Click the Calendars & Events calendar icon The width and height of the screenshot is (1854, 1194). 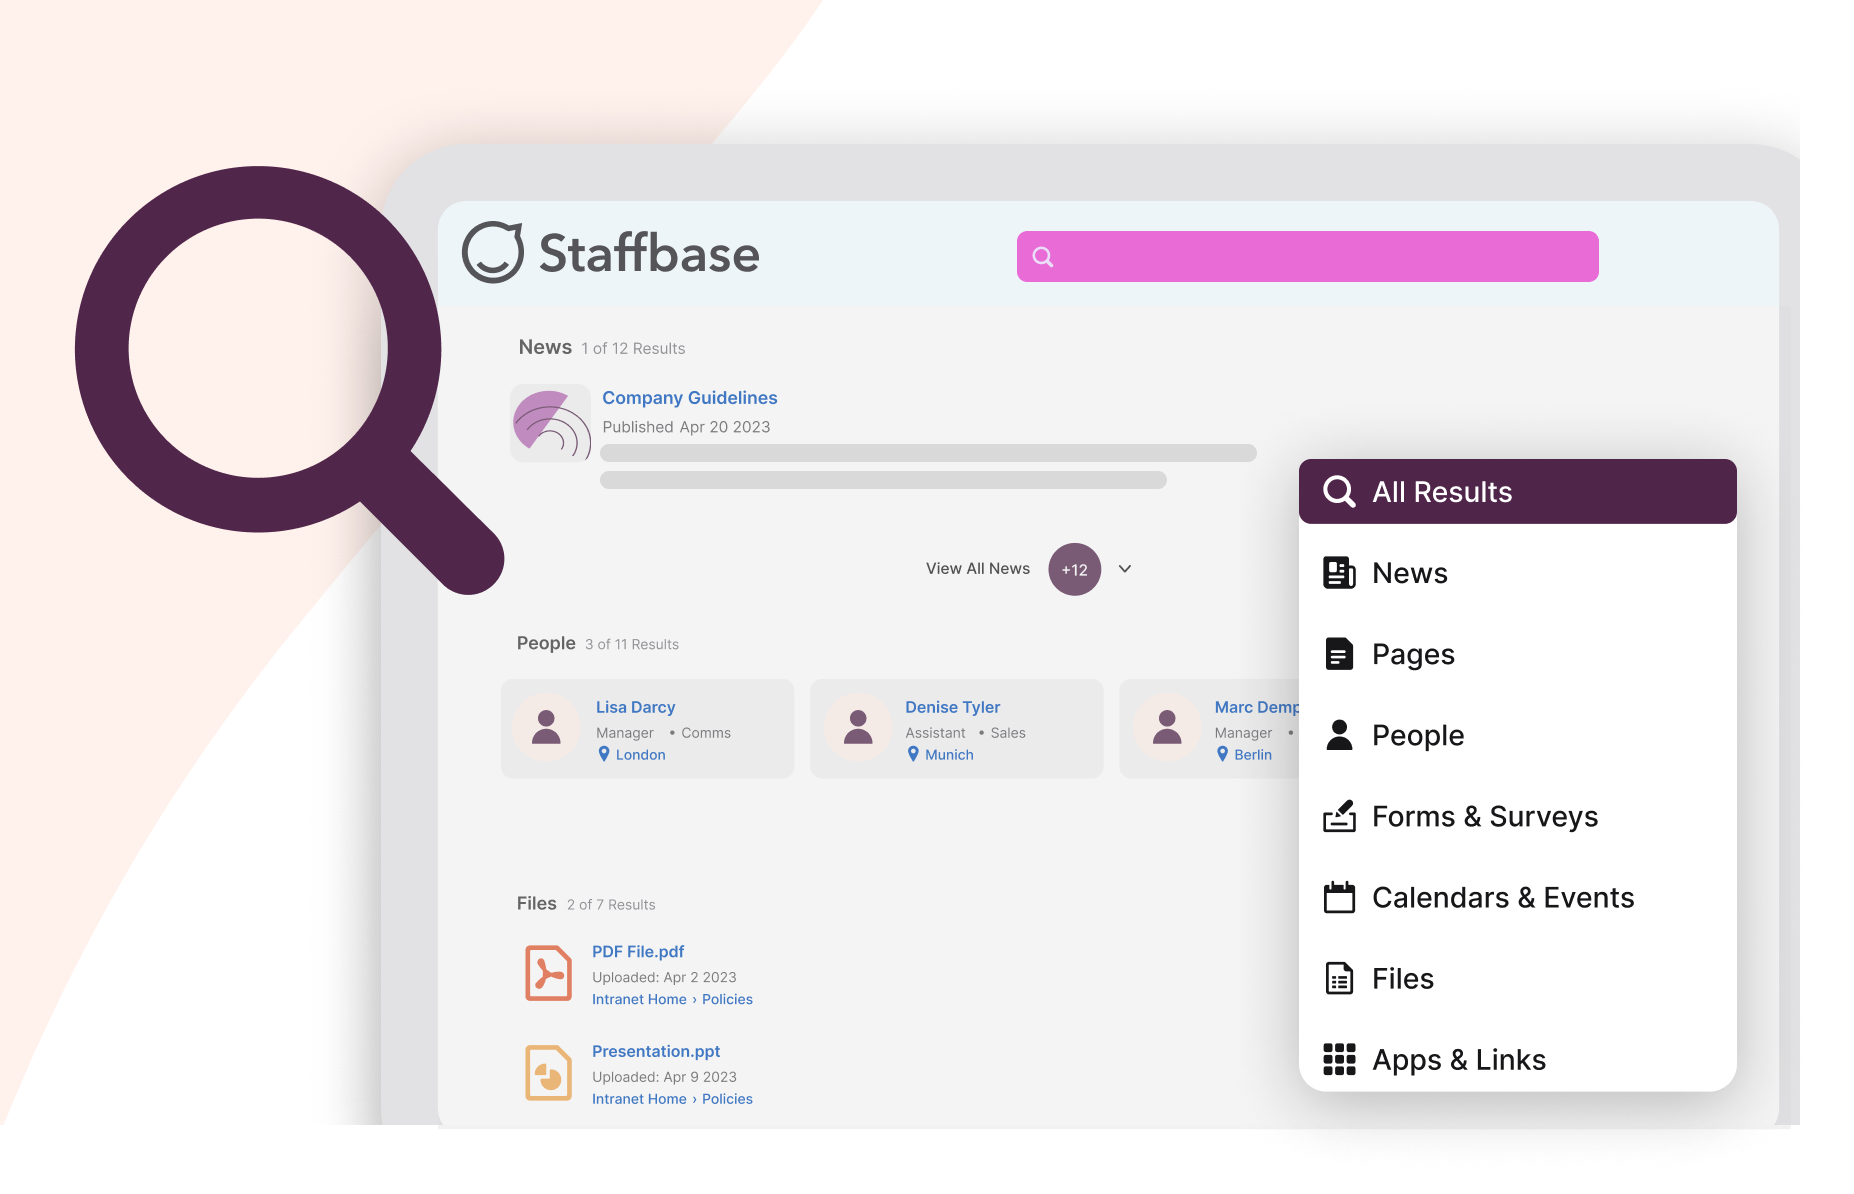coord(1339,897)
